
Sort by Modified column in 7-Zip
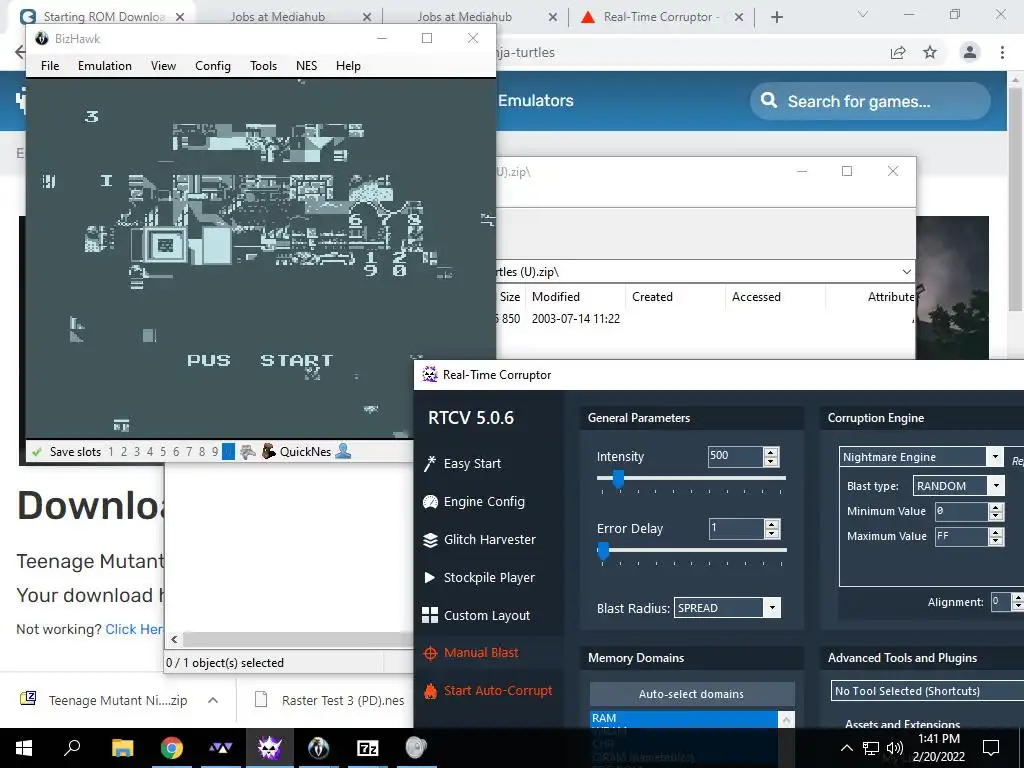coord(575,296)
